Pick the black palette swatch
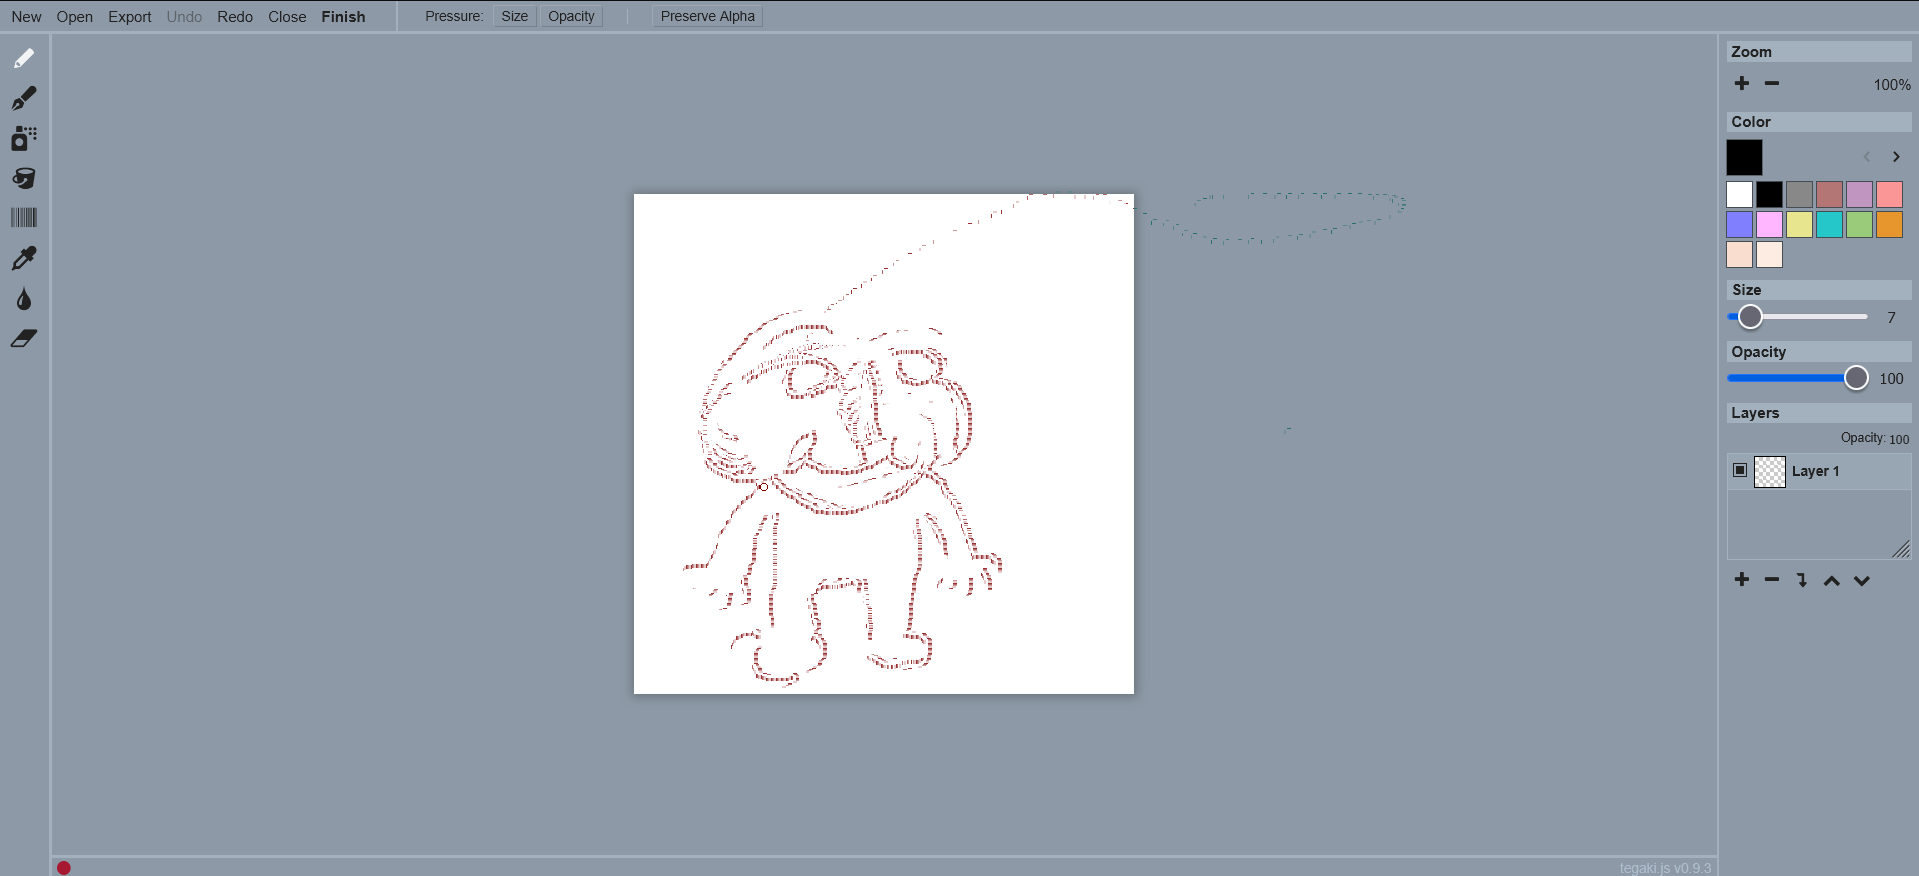The width and height of the screenshot is (1919, 876). pos(1770,194)
